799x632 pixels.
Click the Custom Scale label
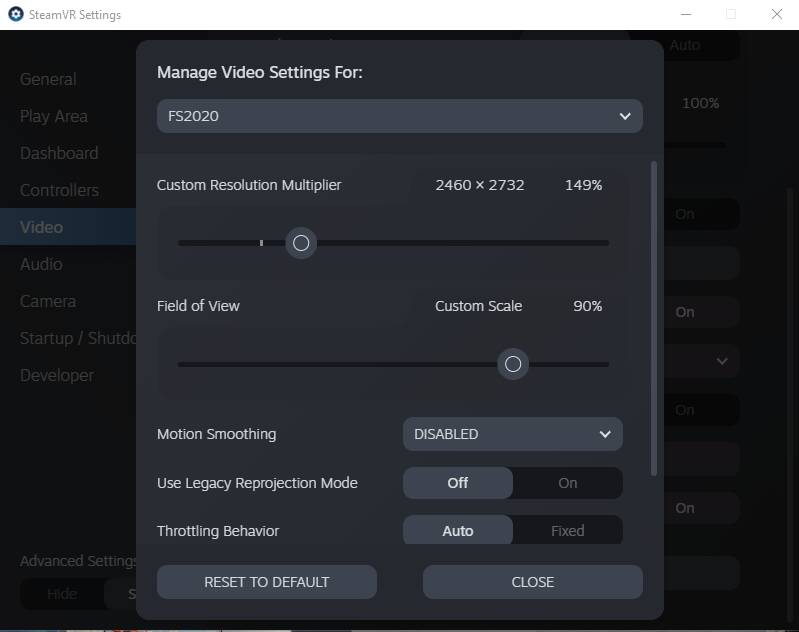click(x=478, y=306)
